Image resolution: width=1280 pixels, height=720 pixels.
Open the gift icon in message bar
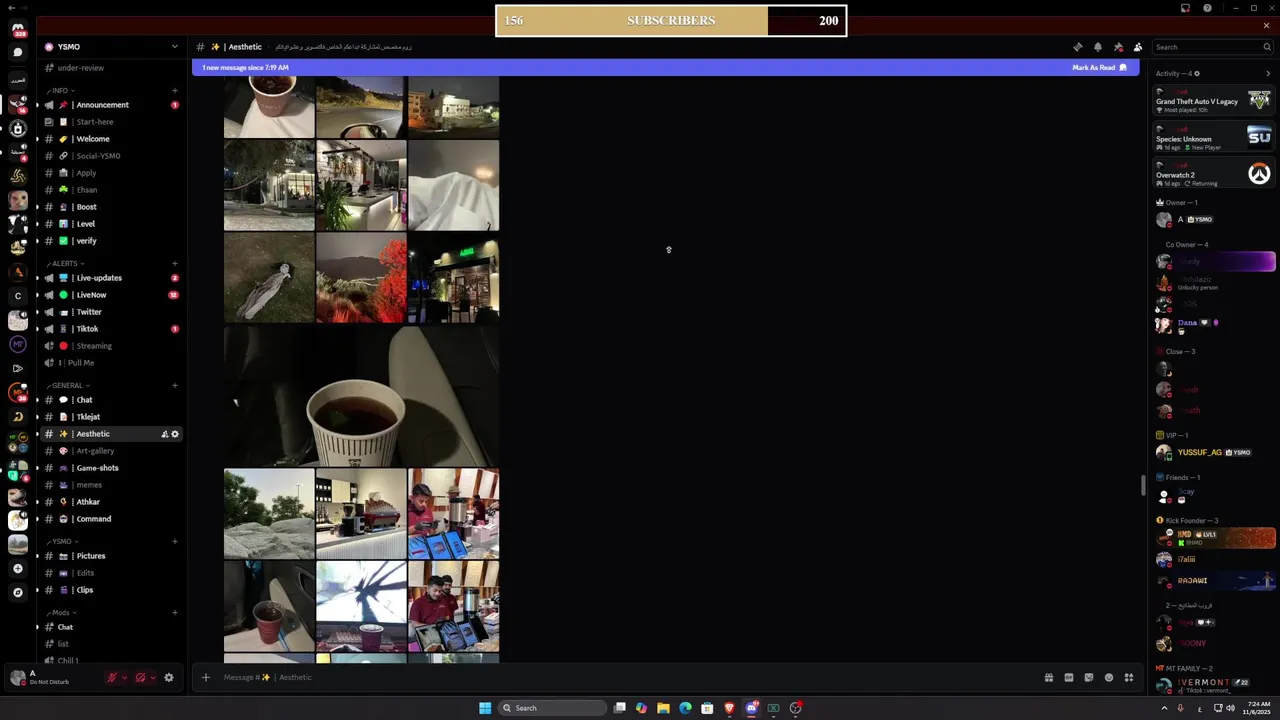coord(1049,677)
